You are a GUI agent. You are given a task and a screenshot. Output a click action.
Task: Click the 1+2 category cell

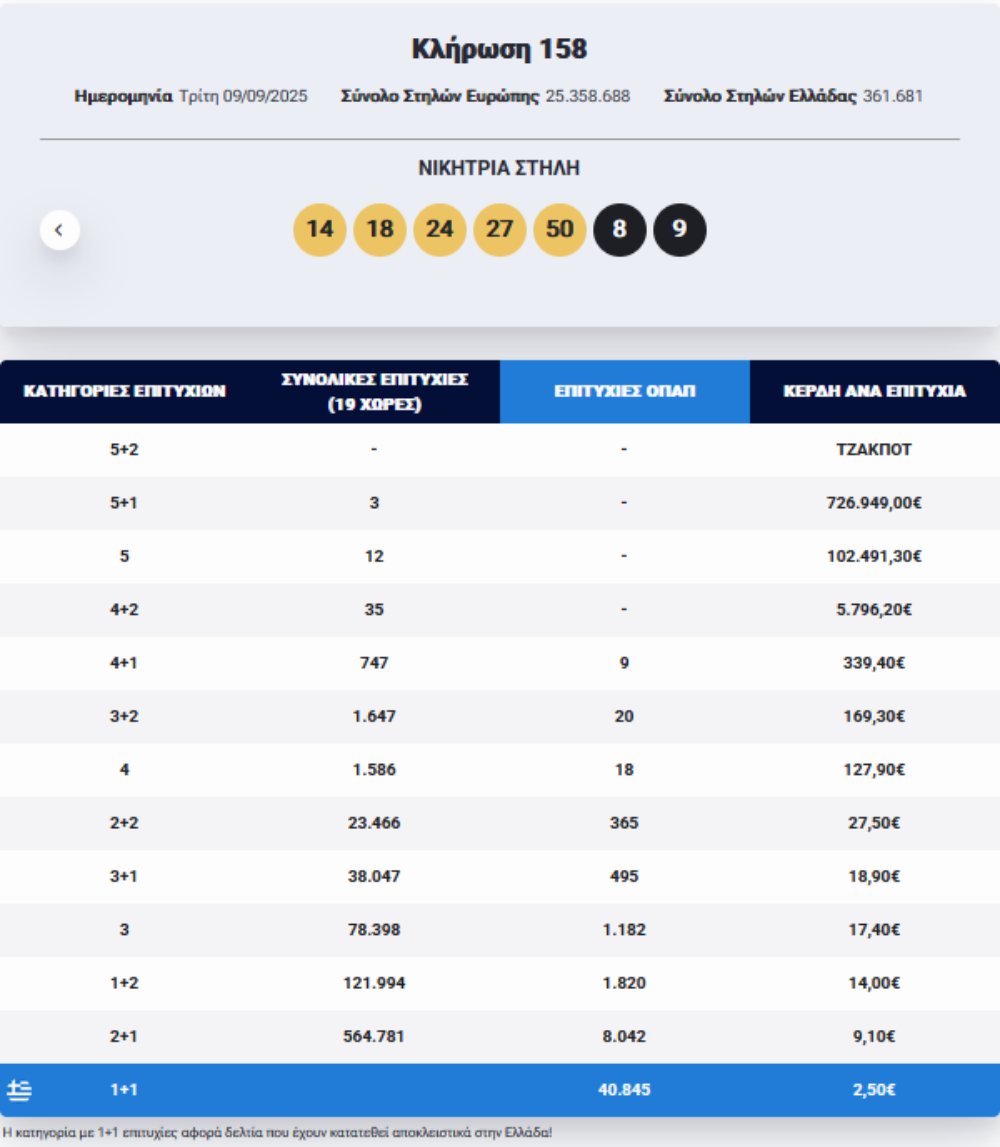(x=124, y=984)
